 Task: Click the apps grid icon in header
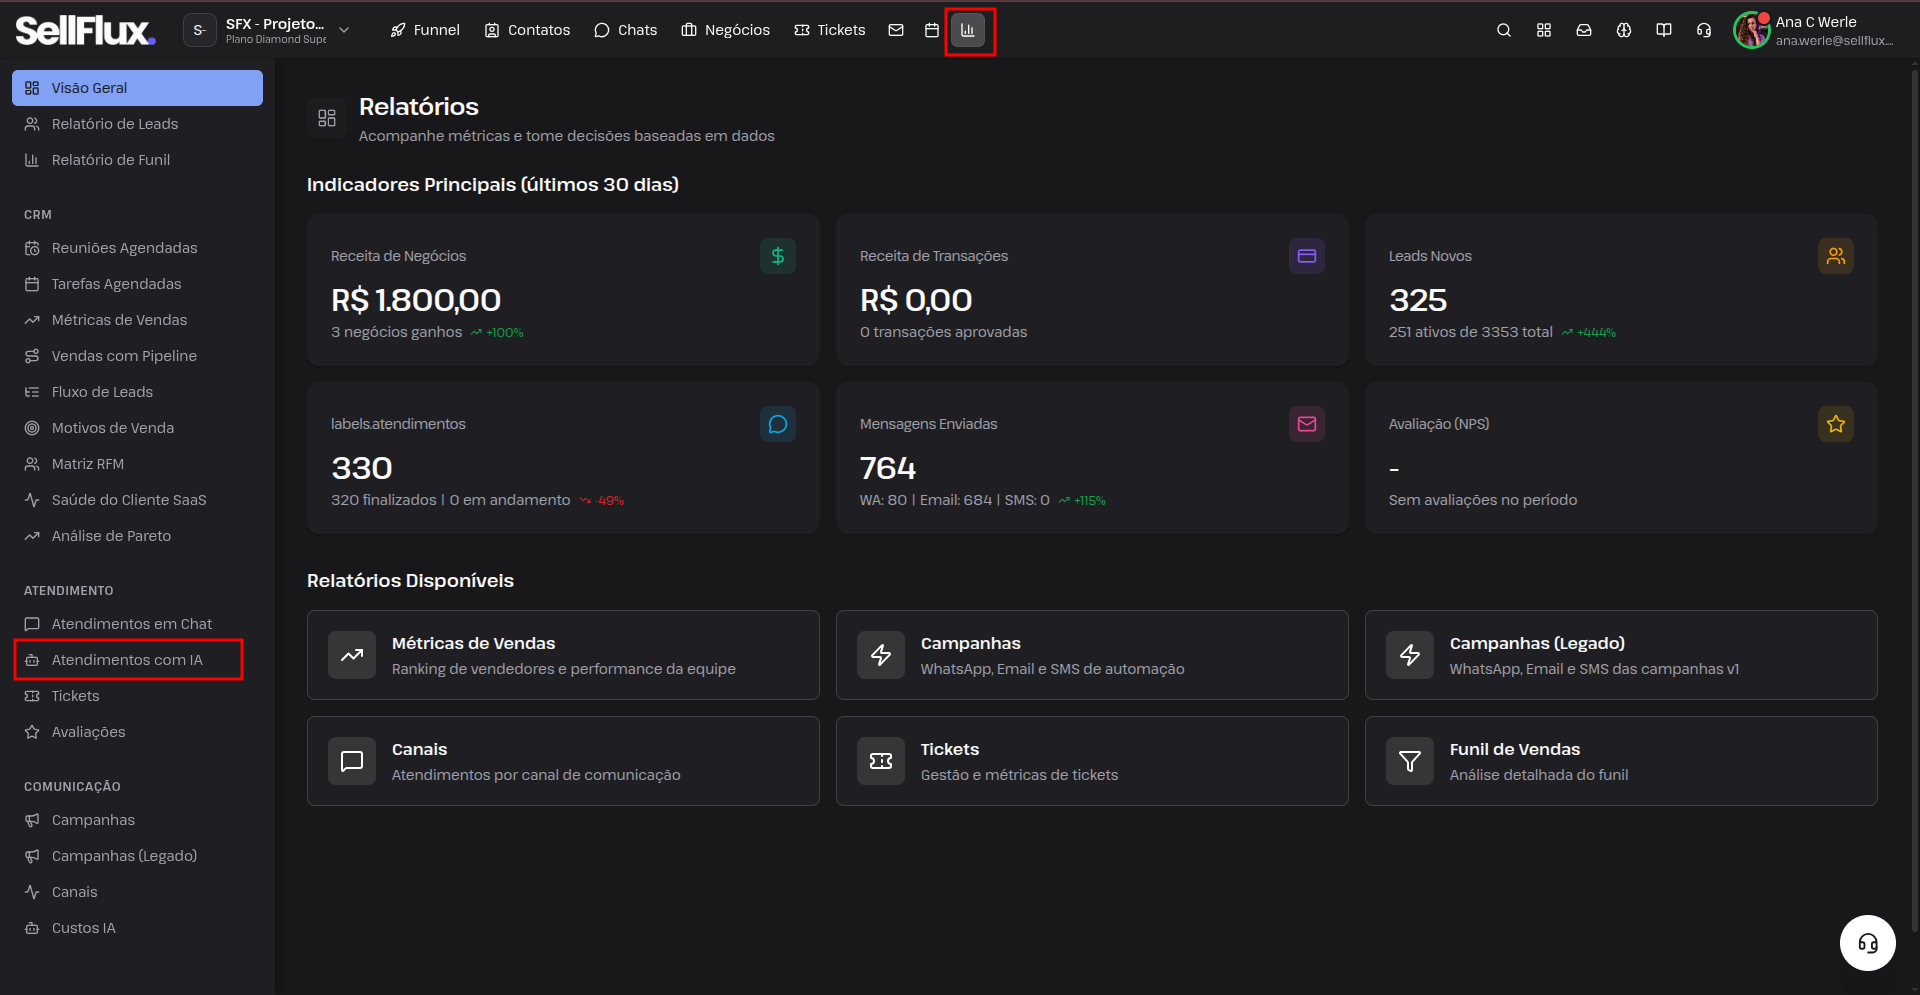point(1543,30)
